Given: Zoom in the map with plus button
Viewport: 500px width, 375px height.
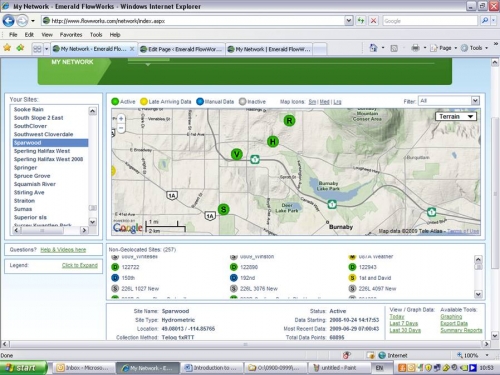Looking at the screenshot, I should click(121, 118).
